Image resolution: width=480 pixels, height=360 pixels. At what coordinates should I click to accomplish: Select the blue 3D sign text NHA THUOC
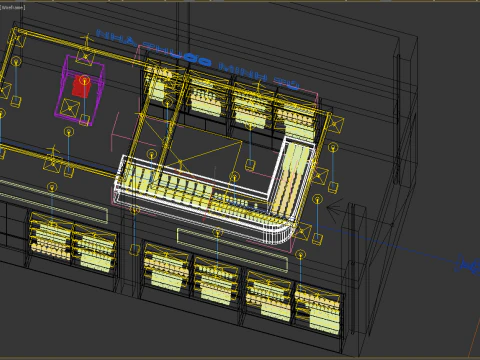point(153,48)
